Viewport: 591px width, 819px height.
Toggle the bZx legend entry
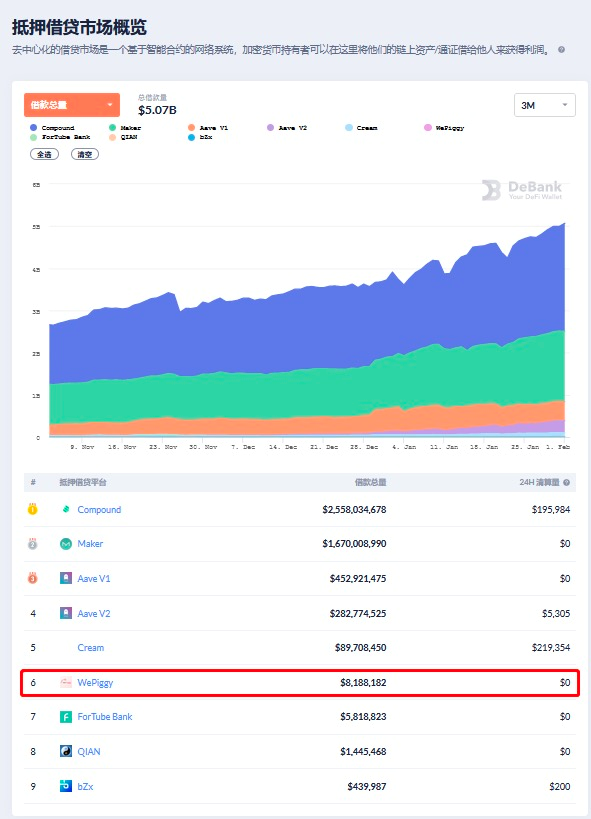pos(200,137)
